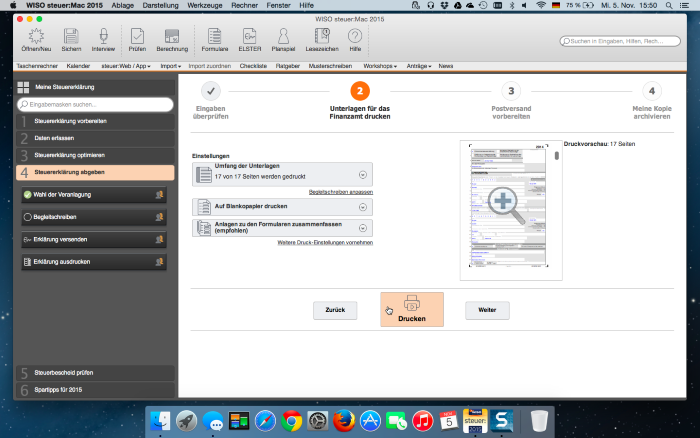Screen dimensions: 700x438
Task: Open the Darstellung menu
Action: tap(161, 5)
